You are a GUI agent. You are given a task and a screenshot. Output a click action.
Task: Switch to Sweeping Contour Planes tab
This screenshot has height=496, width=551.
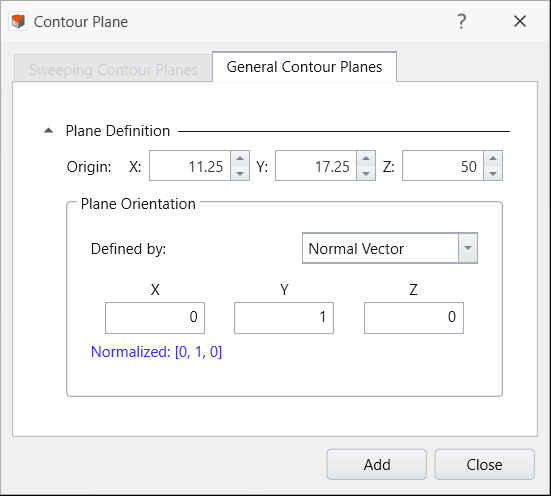[x=113, y=69]
